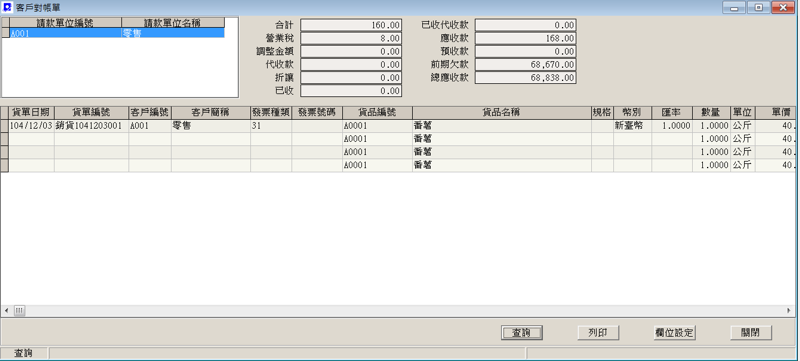800x361 pixels.
Task: Click the 查詢 status bar panel
Action: (x=24, y=353)
